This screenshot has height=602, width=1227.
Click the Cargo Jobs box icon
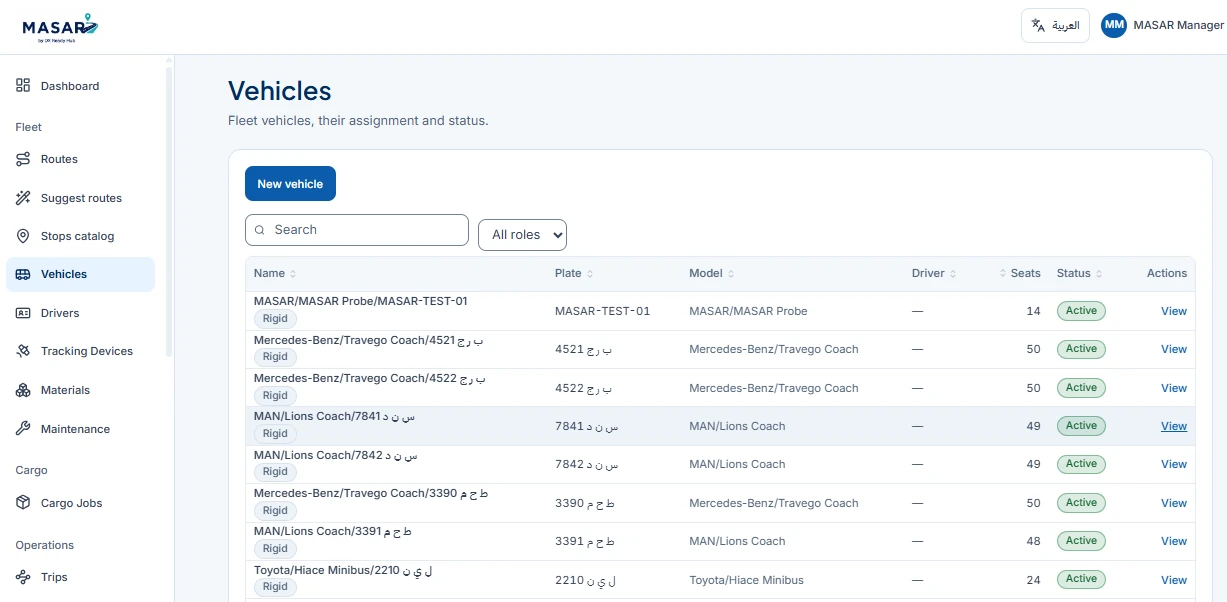point(23,503)
